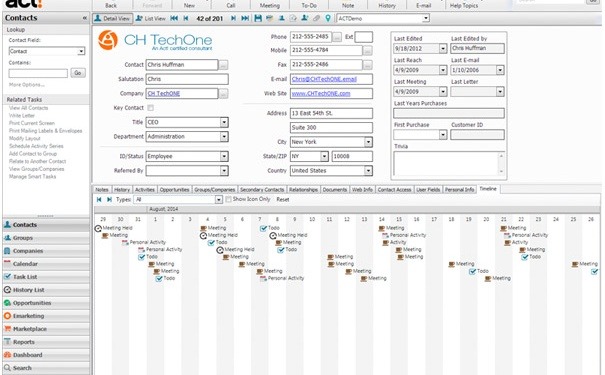Click the timeline Reset button
This screenshot has height=375, width=605.
click(x=283, y=199)
